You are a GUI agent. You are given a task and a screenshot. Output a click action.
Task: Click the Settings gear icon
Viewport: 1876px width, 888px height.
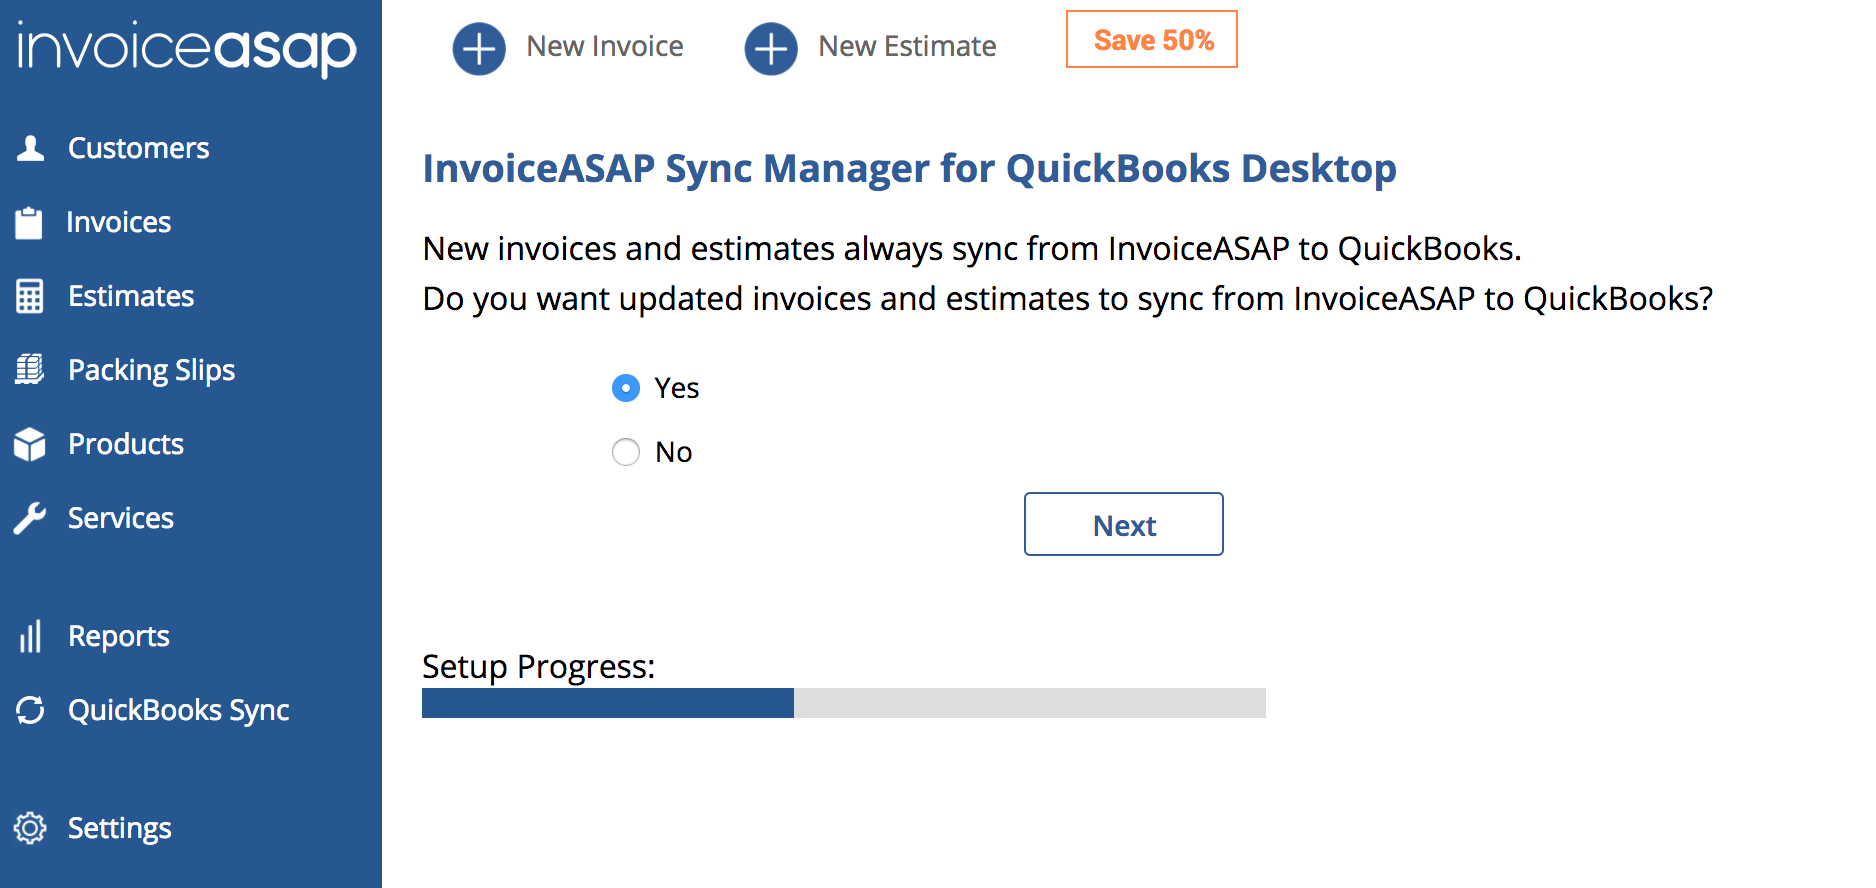click(x=30, y=828)
